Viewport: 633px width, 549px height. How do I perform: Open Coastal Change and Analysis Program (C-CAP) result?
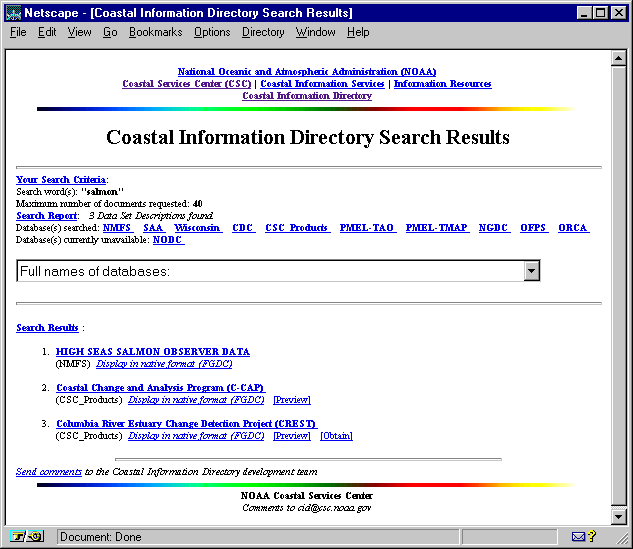[160, 388]
